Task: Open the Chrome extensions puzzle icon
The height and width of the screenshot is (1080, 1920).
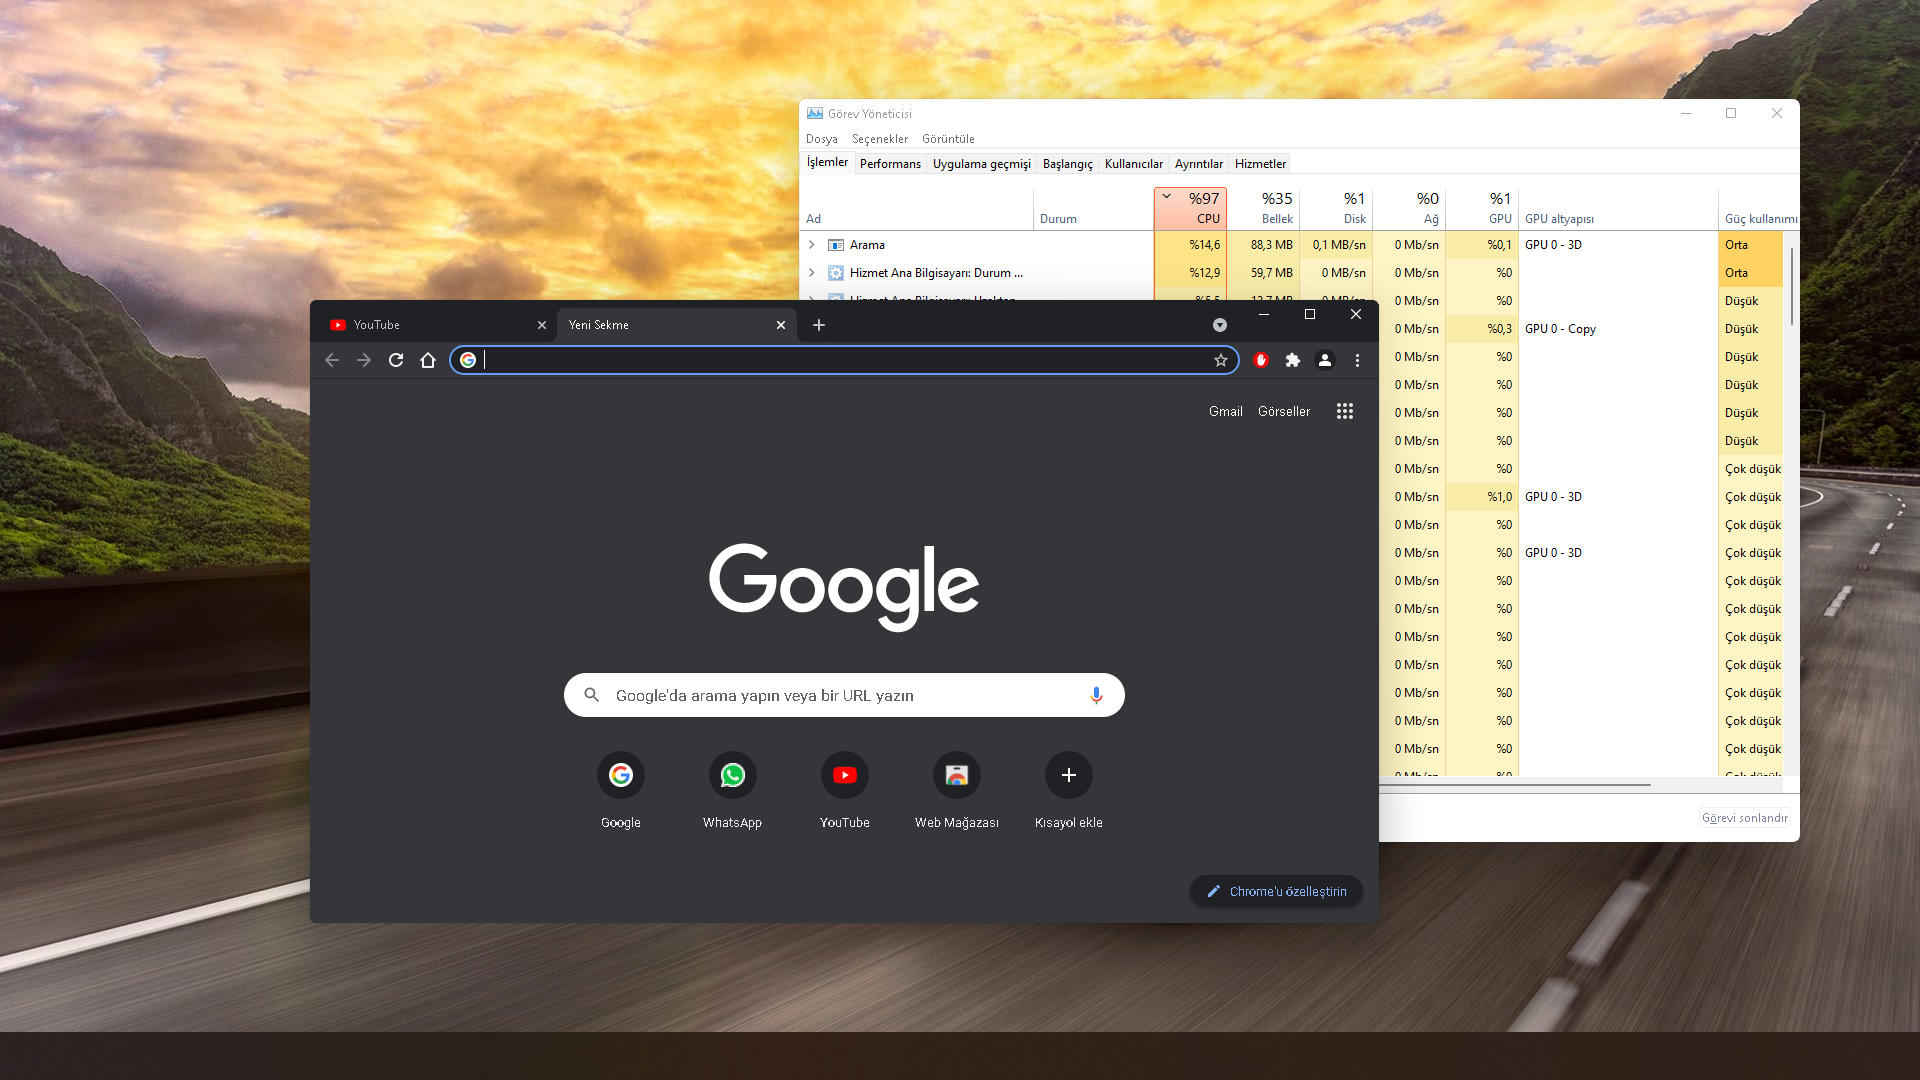Action: pyautogui.click(x=1293, y=360)
